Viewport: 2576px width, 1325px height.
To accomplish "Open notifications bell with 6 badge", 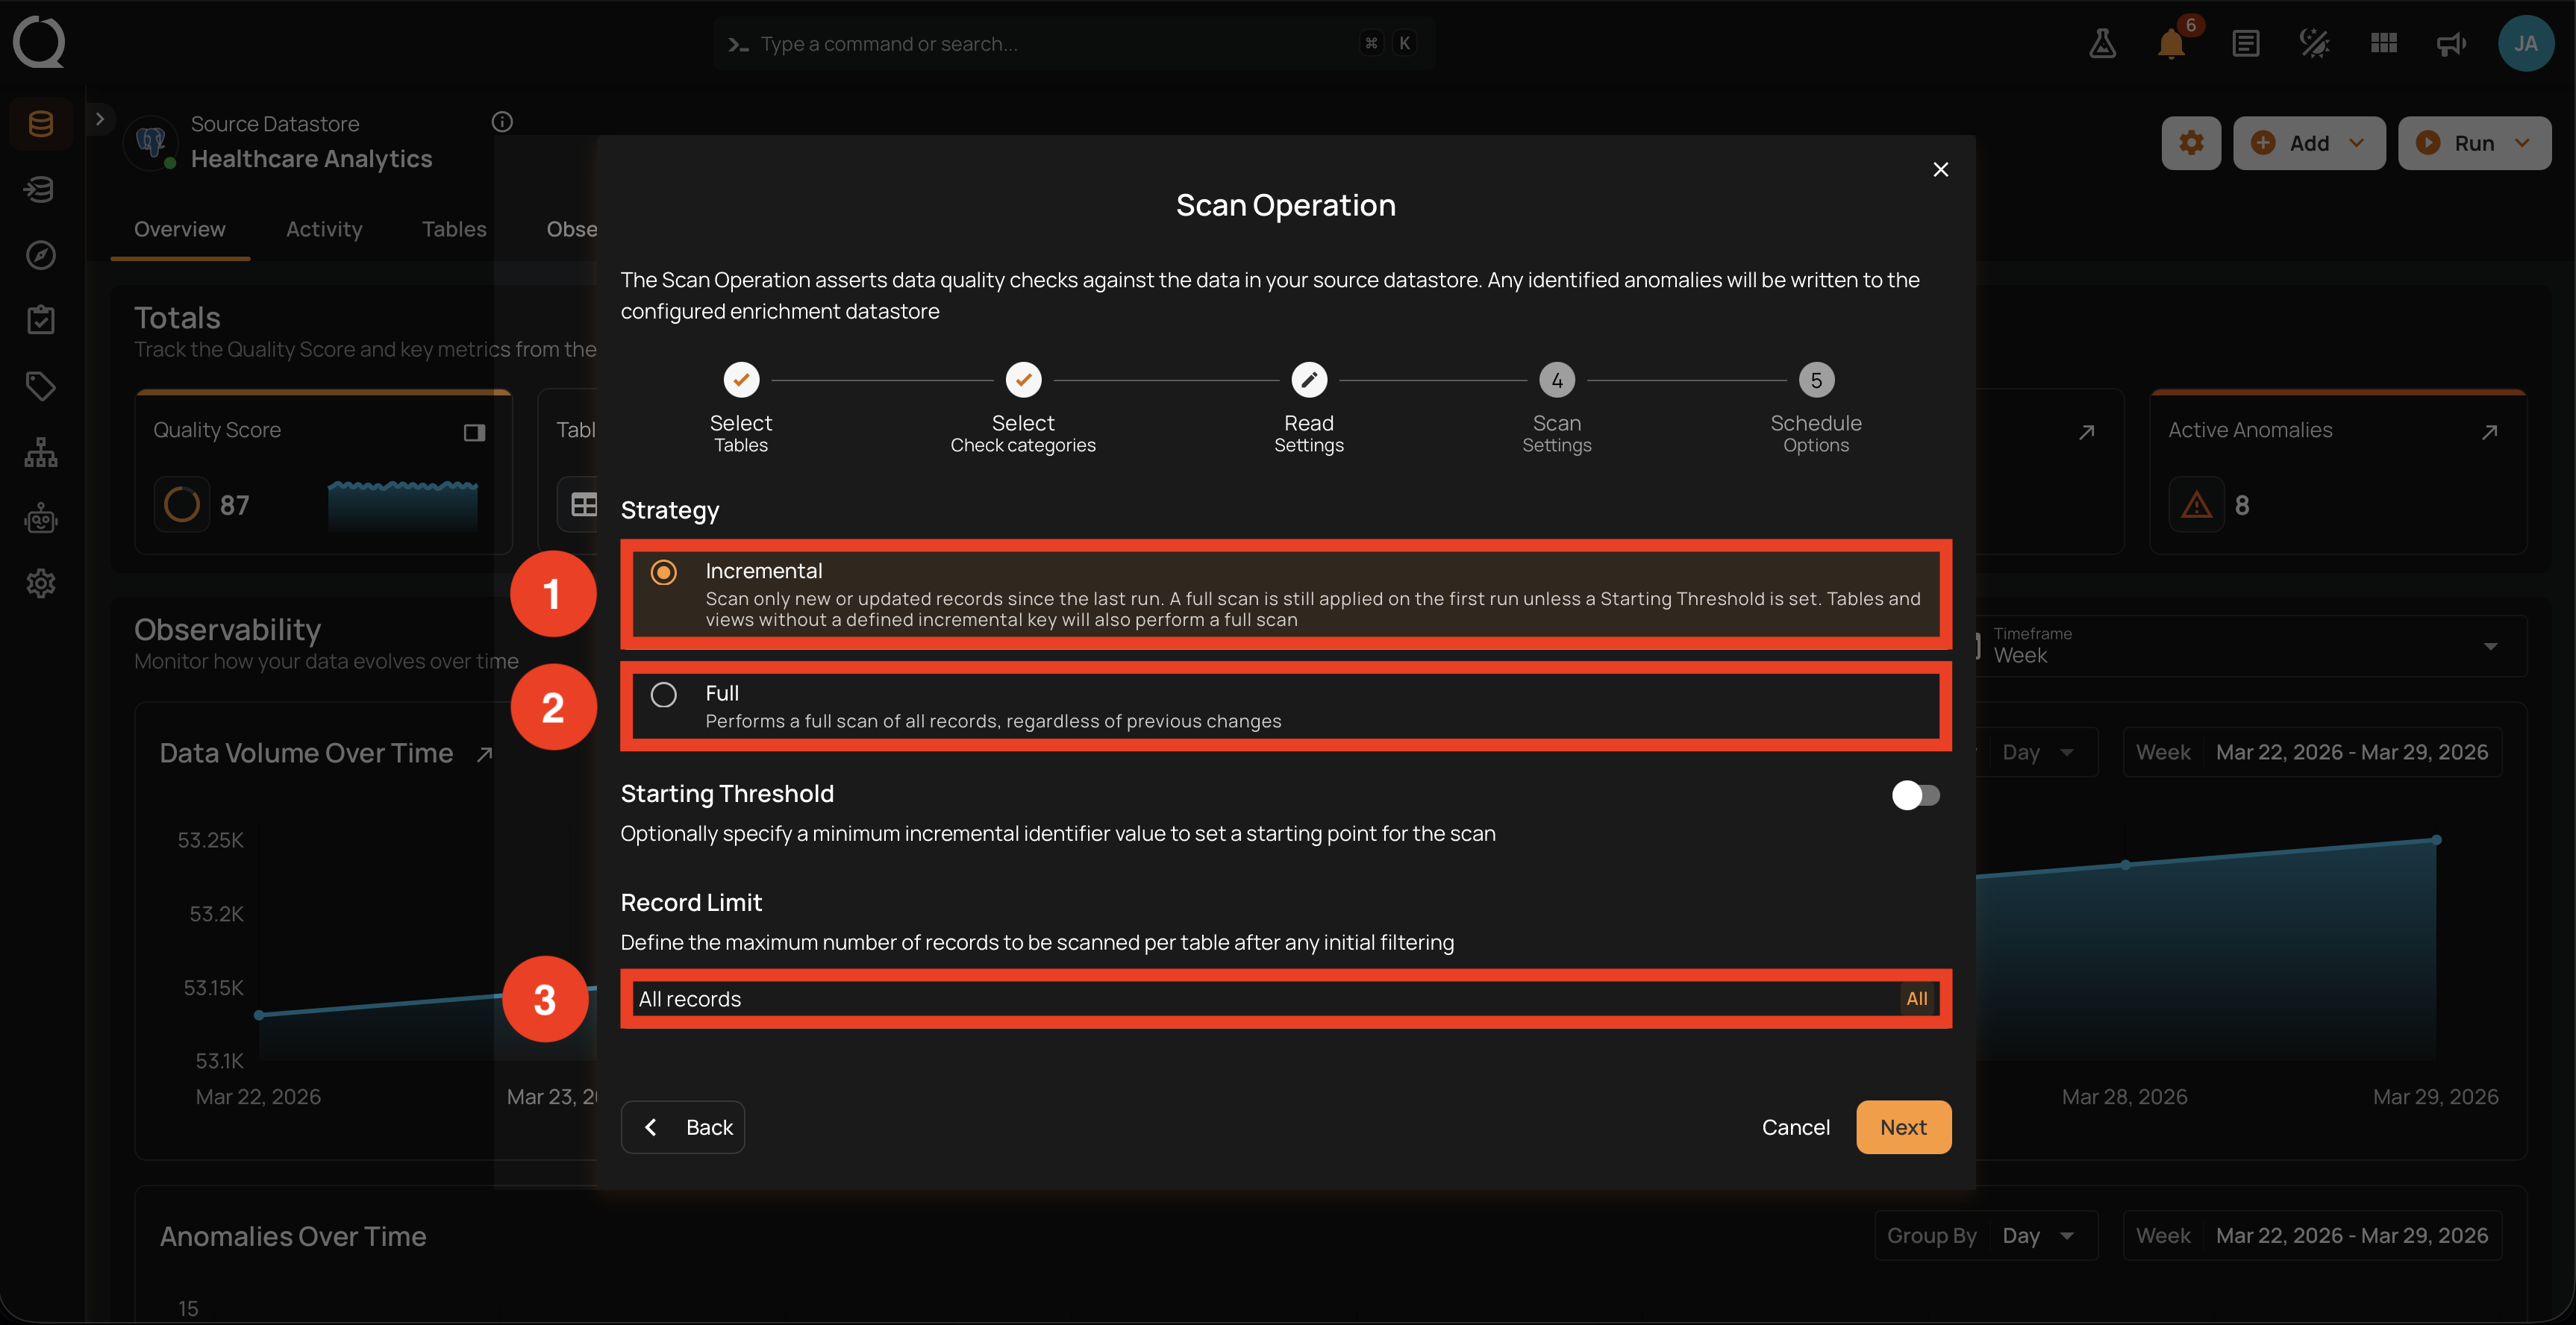I will pos(2171,43).
